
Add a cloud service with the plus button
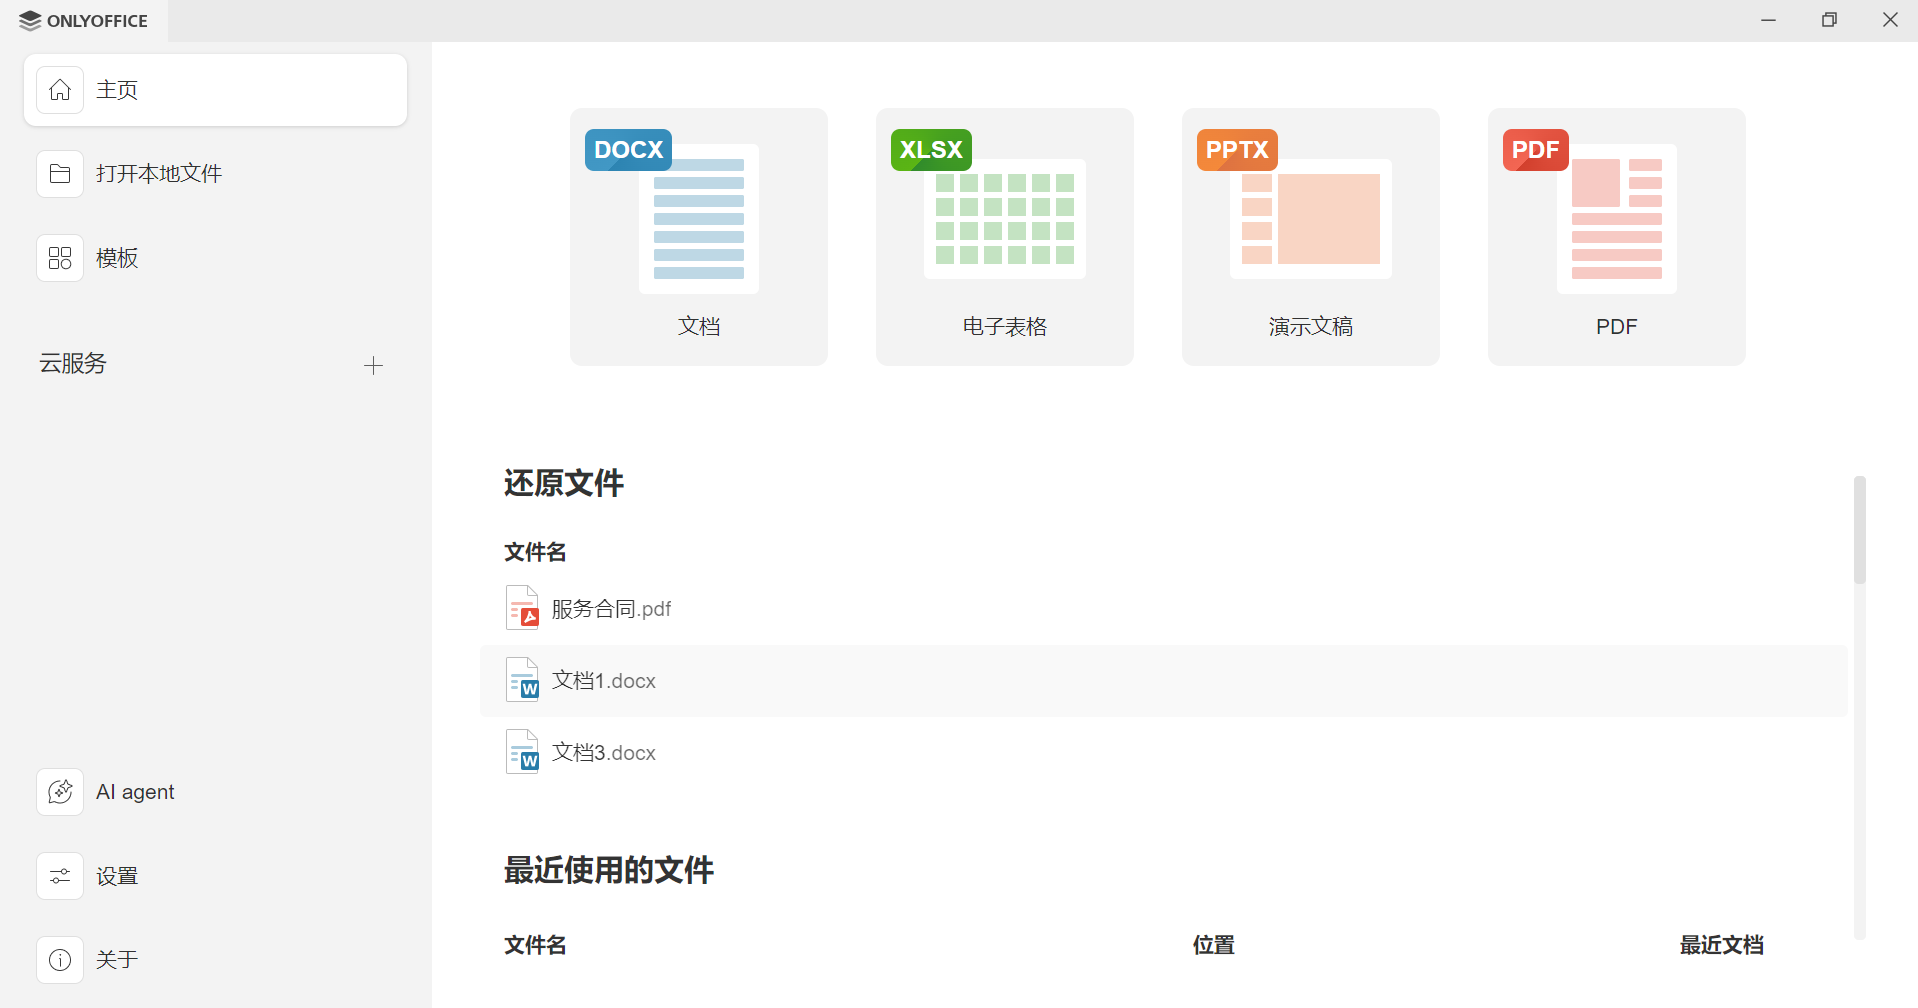(373, 364)
